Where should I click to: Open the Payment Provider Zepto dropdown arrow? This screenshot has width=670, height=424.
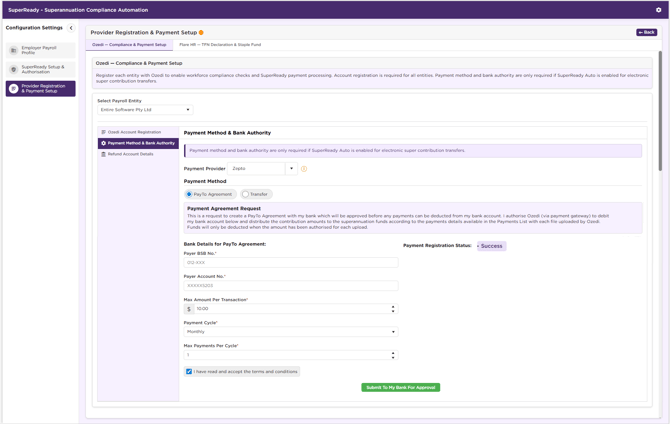tap(291, 168)
